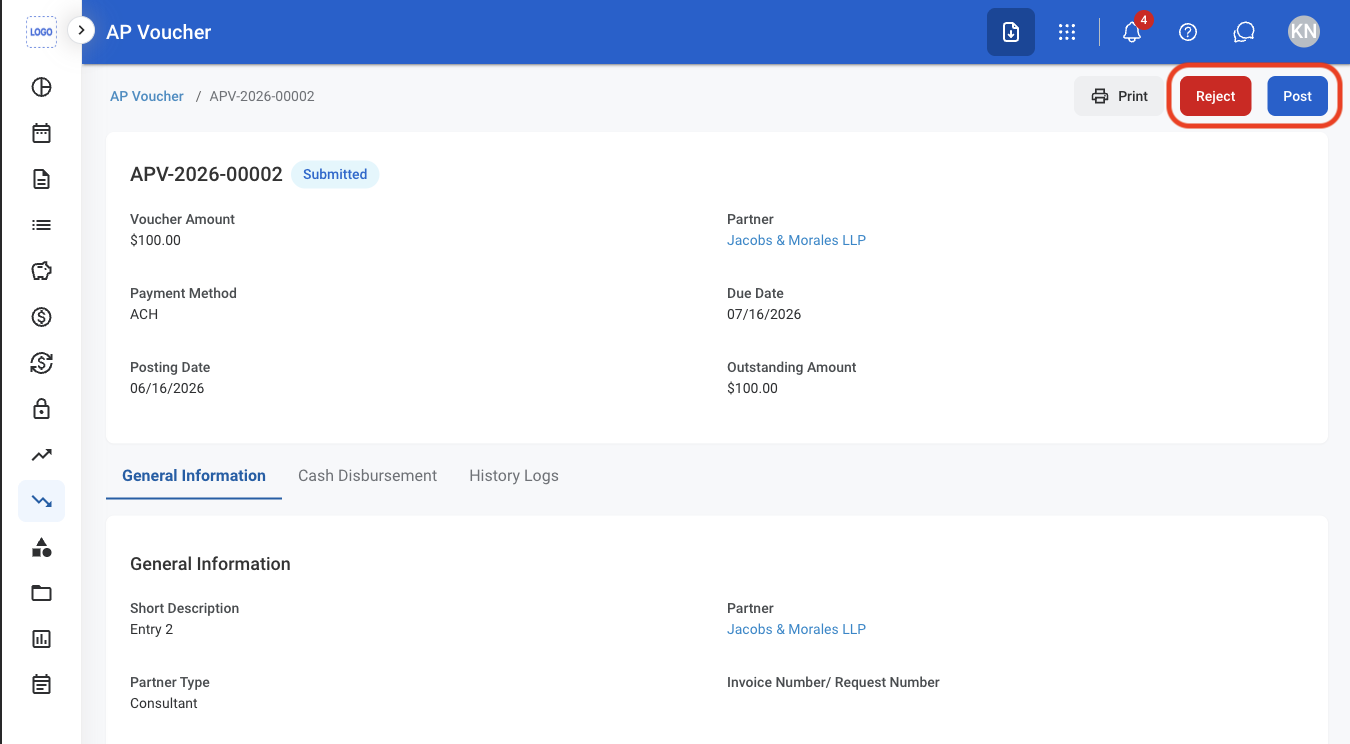Switch to the General Information tab
The height and width of the screenshot is (744, 1350).
pyautogui.click(x=194, y=476)
